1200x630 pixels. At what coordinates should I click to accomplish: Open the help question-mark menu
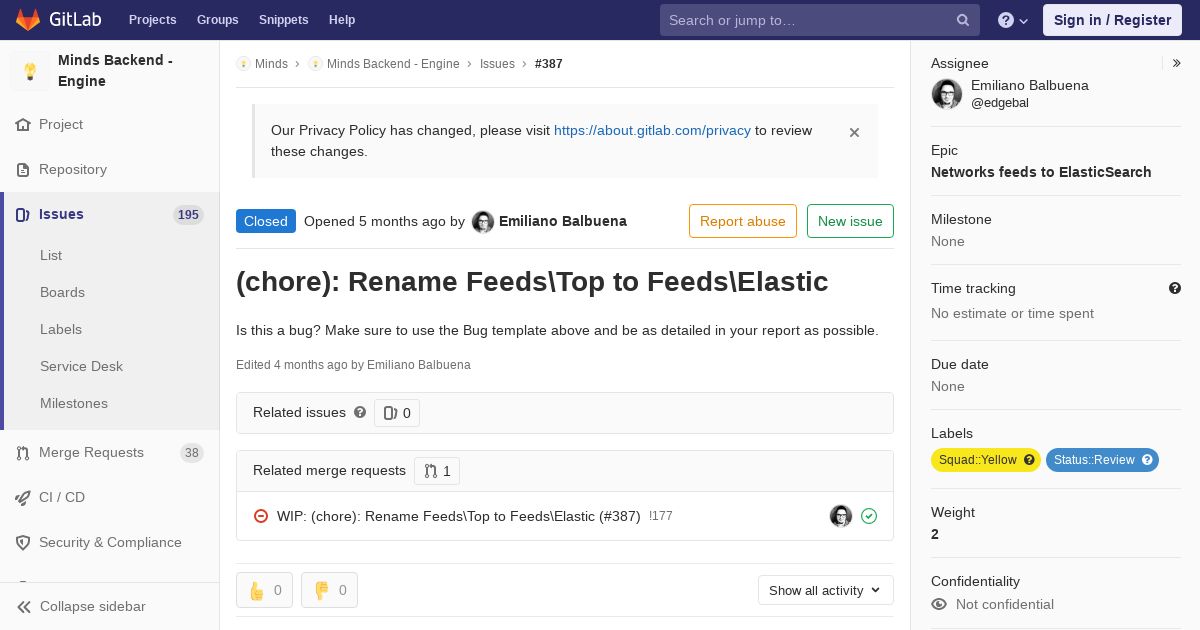pyautogui.click(x=1013, y=20)
